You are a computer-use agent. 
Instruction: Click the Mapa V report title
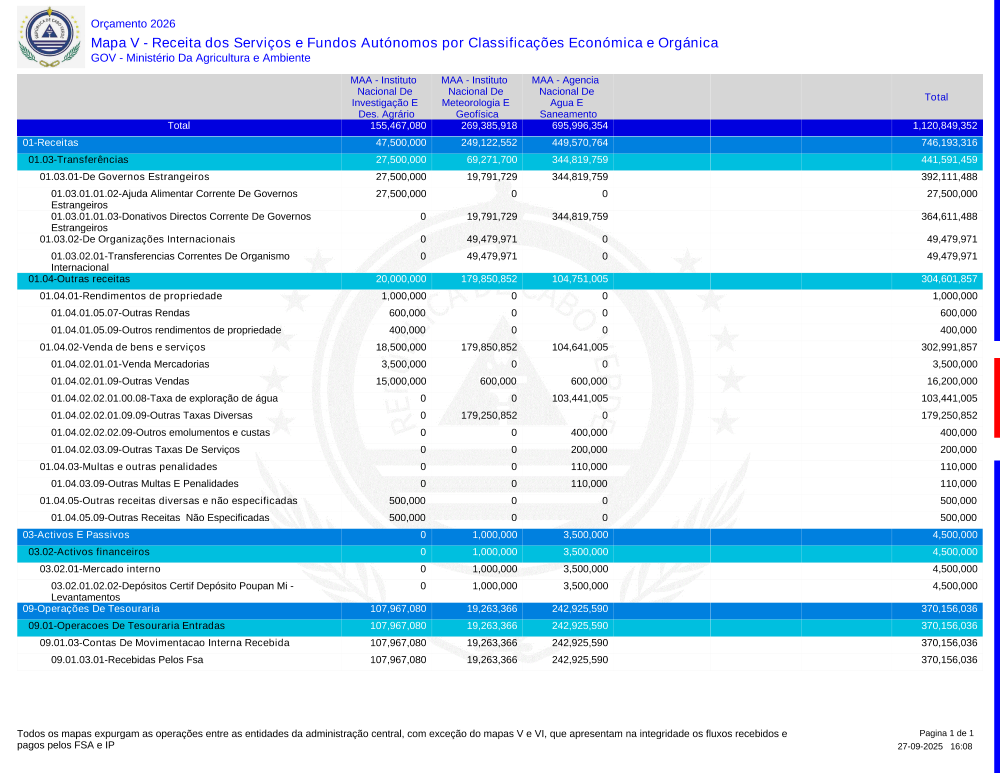pos(404,43)
